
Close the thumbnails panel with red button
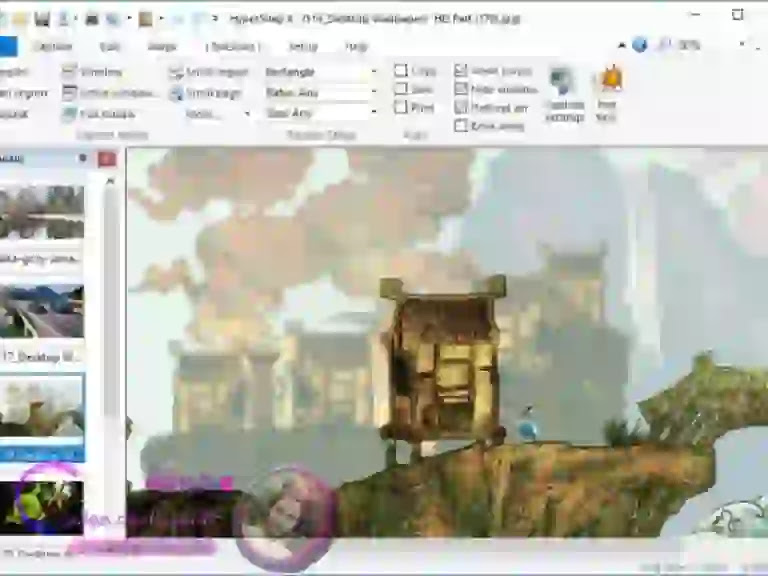click(107, 159)
